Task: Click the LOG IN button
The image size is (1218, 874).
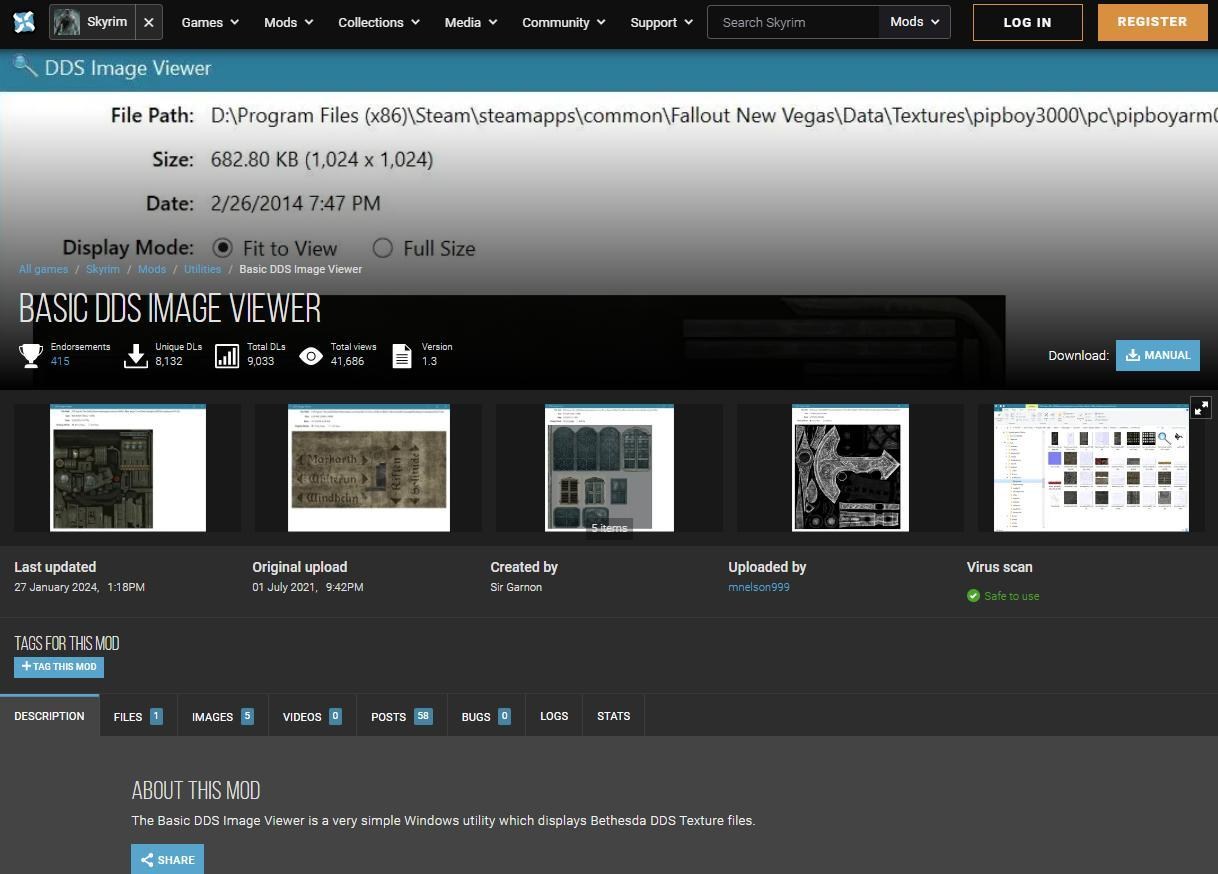Action: [1027, 22]
